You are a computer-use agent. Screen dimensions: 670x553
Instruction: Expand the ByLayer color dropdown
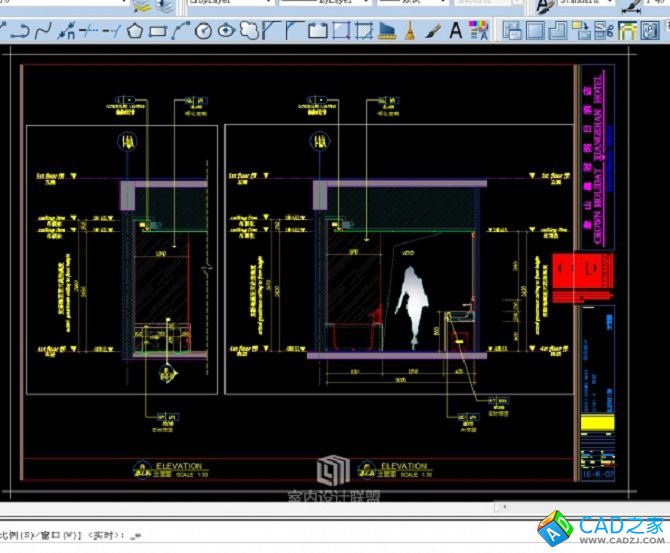pos(267,4)
